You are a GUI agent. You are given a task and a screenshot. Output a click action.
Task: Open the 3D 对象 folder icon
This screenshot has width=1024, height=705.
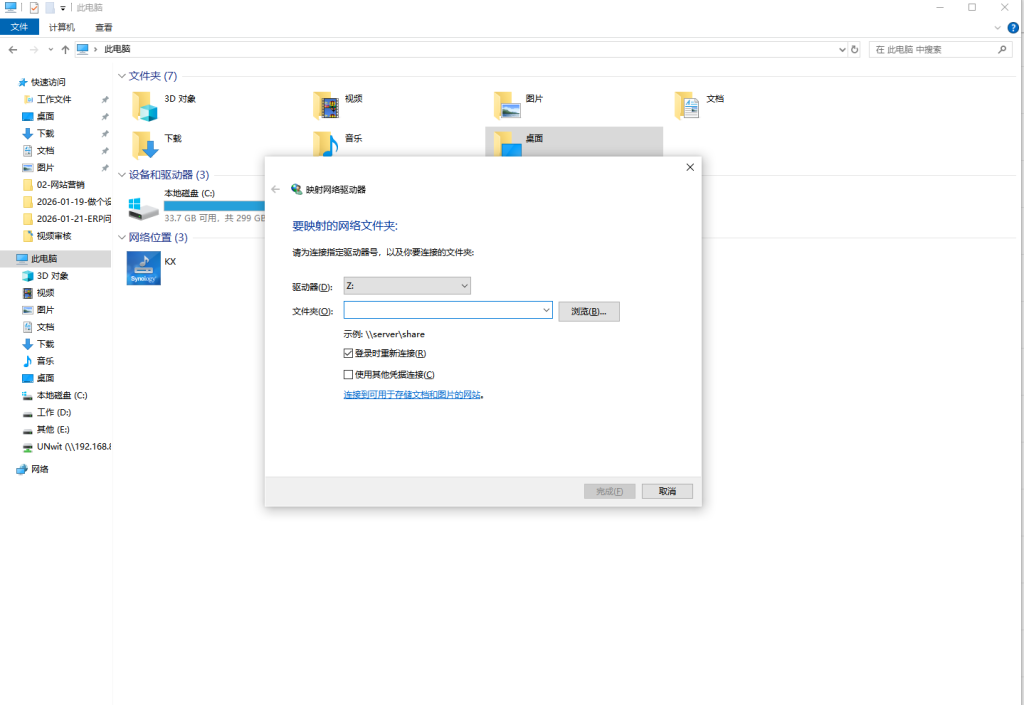tap(146, 106)
